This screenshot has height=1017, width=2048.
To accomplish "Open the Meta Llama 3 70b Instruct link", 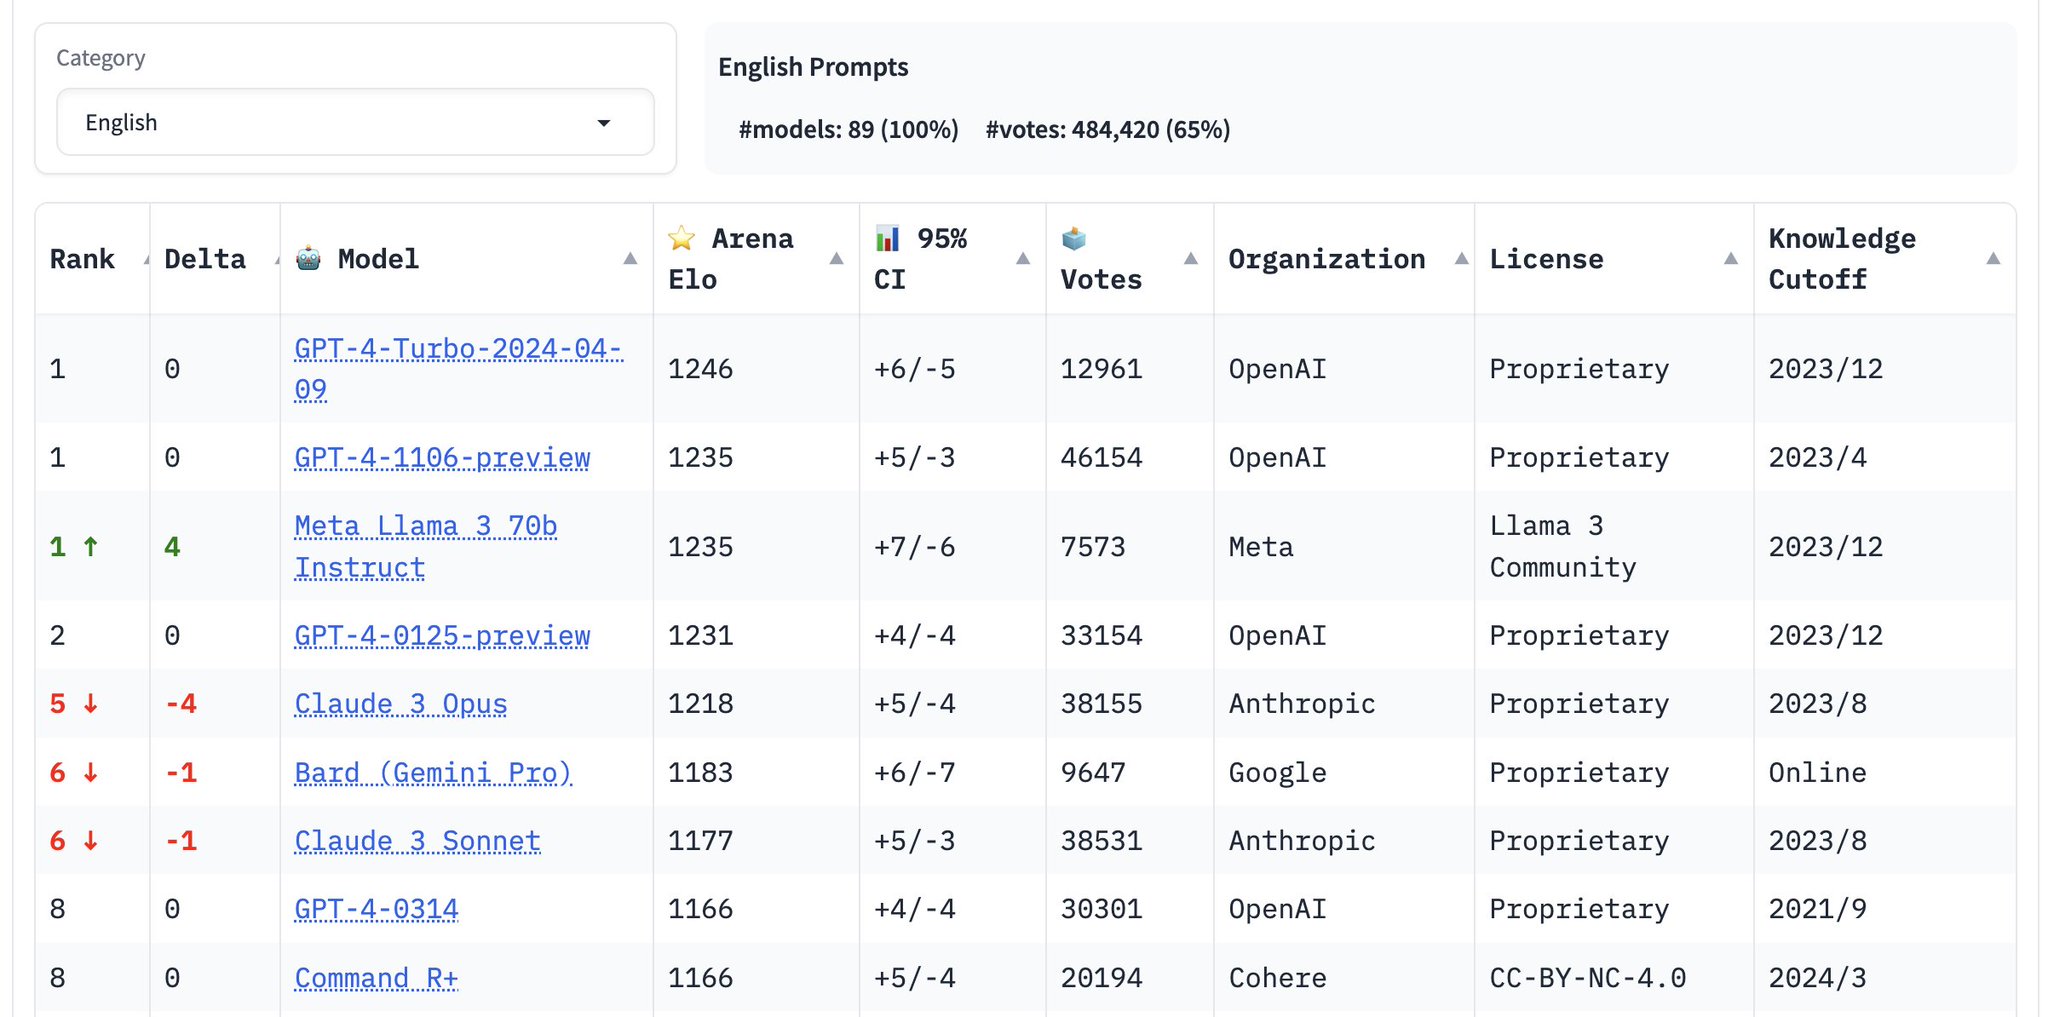I will [x=425, y=546].
